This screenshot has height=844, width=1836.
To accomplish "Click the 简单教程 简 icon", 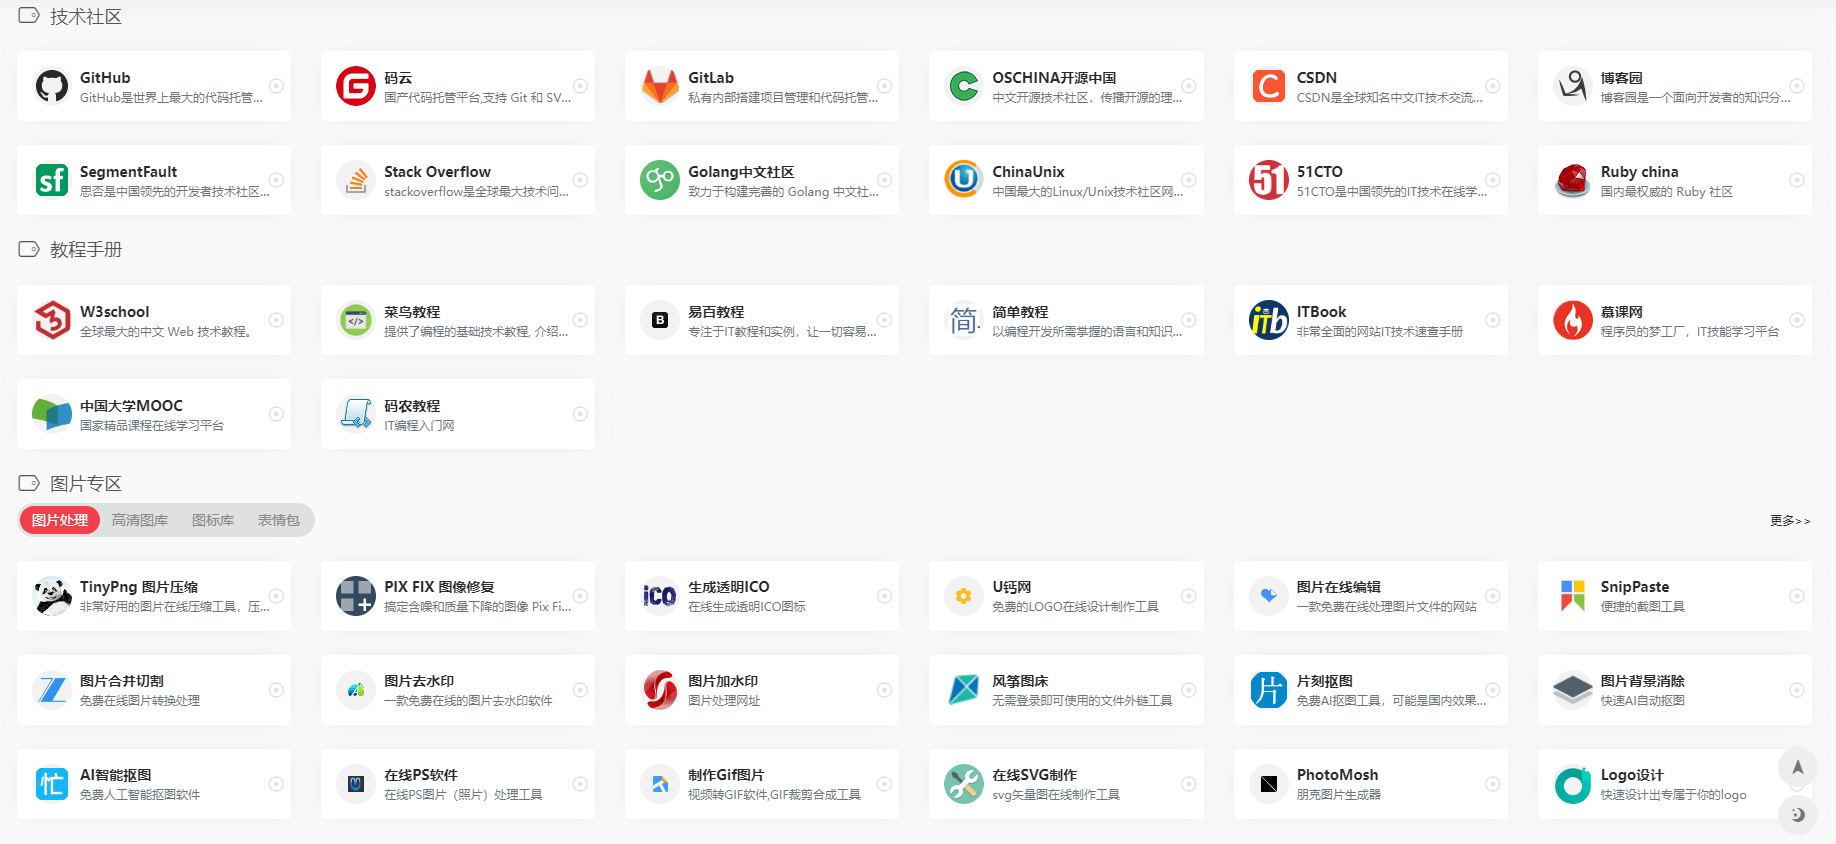I will [x=964, y=321].
